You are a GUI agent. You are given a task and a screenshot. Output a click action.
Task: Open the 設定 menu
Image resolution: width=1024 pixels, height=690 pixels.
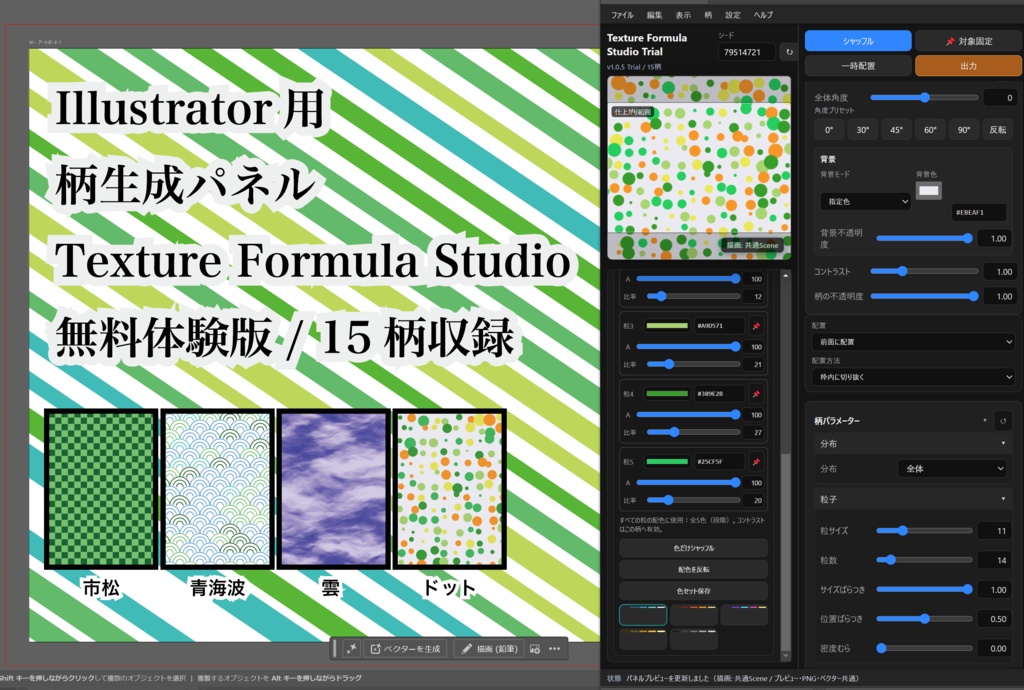[733, 14]
